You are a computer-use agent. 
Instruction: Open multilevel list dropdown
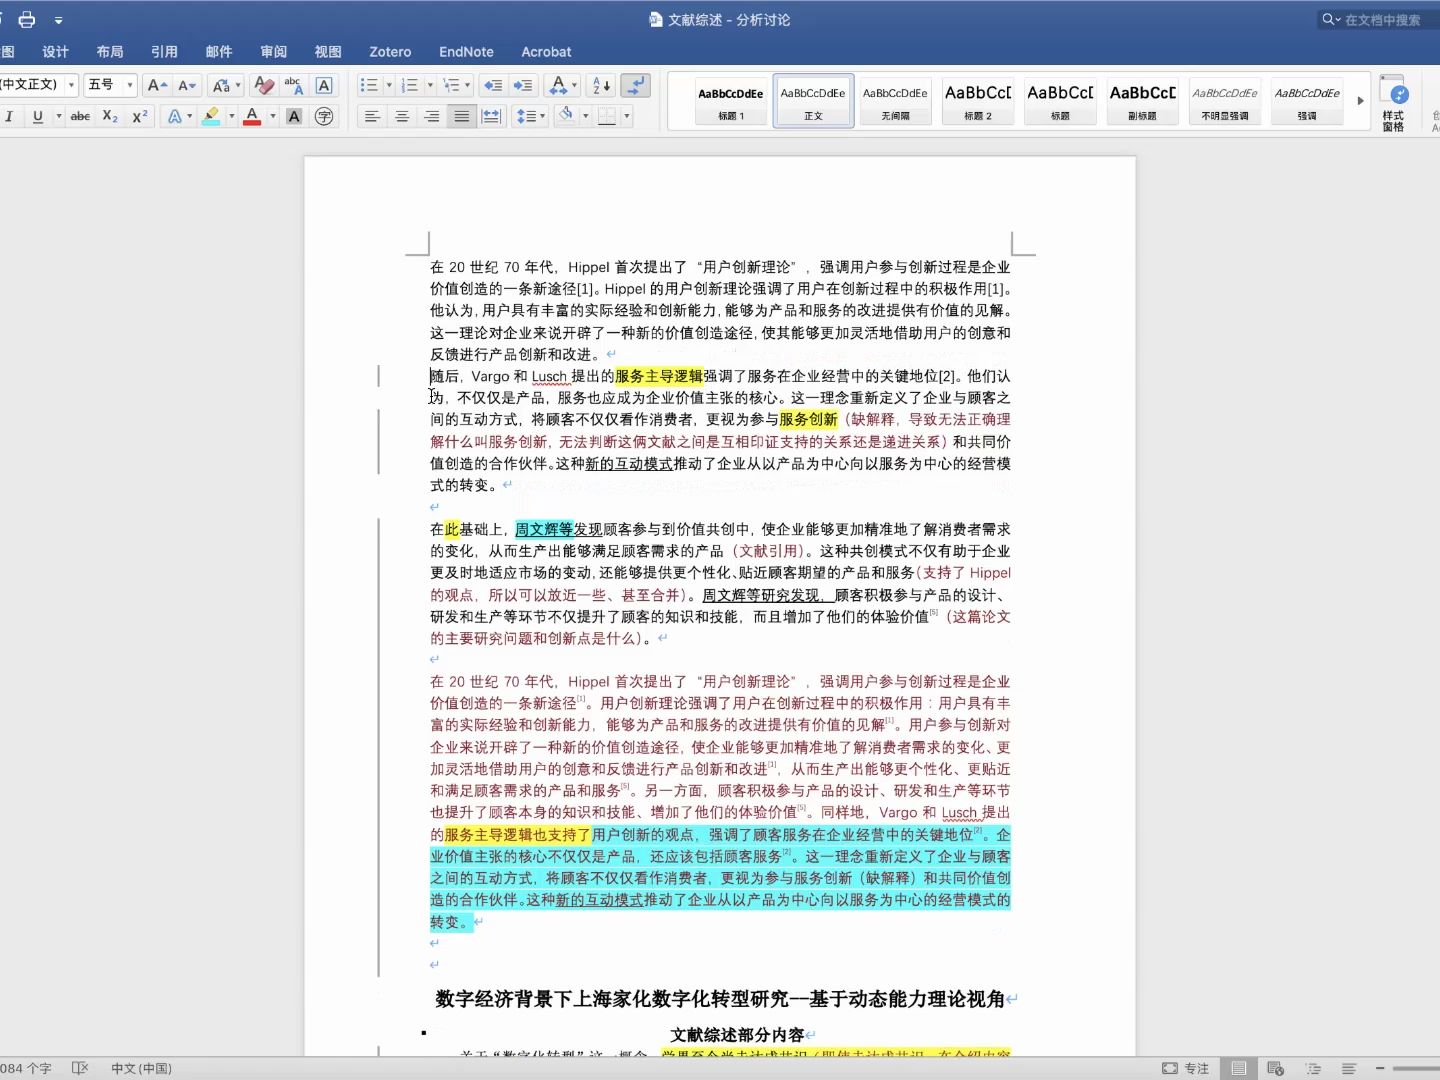(x=455, y=85)
